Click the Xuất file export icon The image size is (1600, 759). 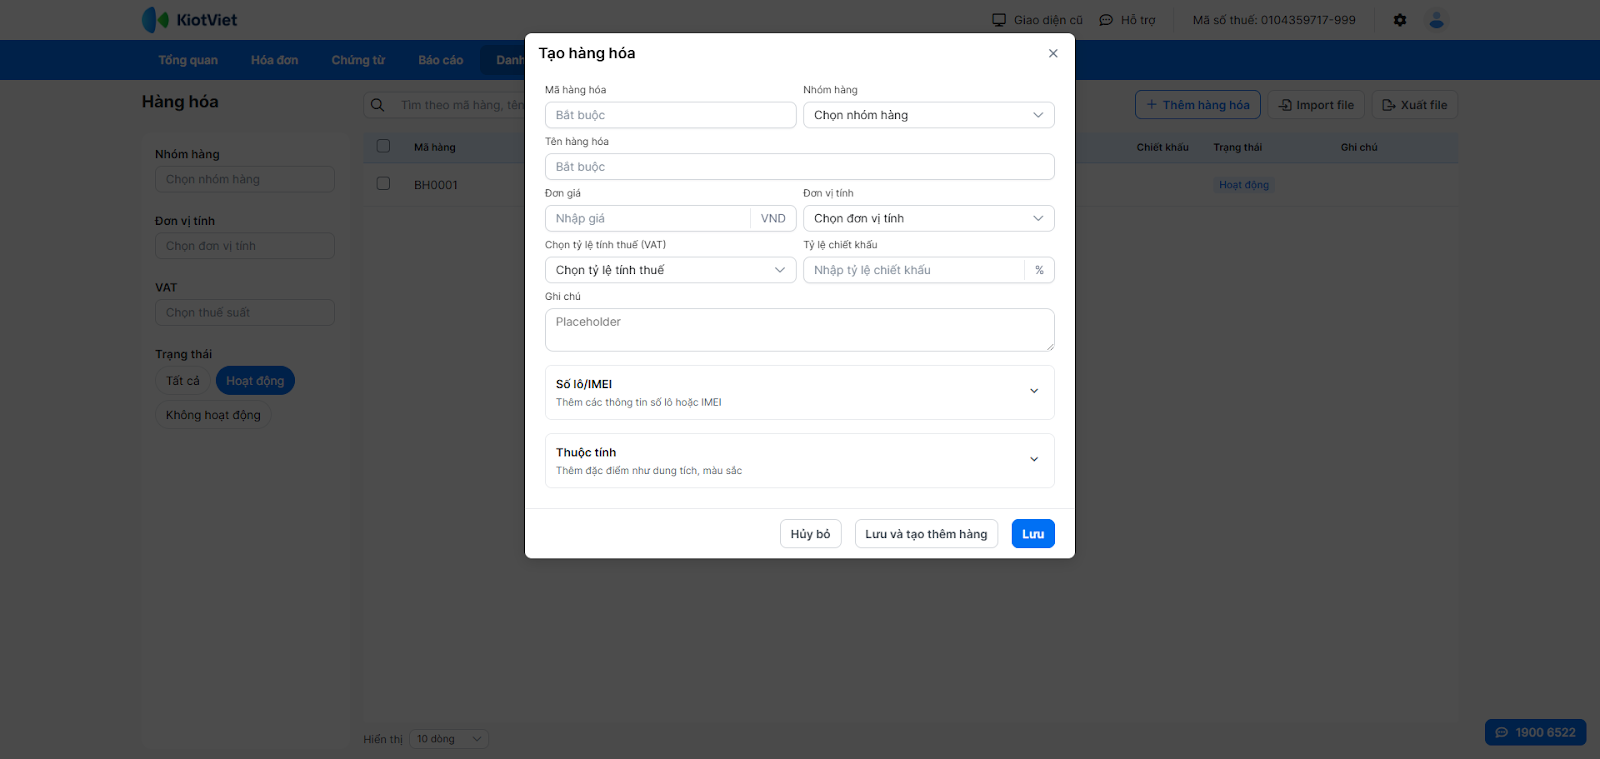pyautogui.click(x=1389, y=105)
